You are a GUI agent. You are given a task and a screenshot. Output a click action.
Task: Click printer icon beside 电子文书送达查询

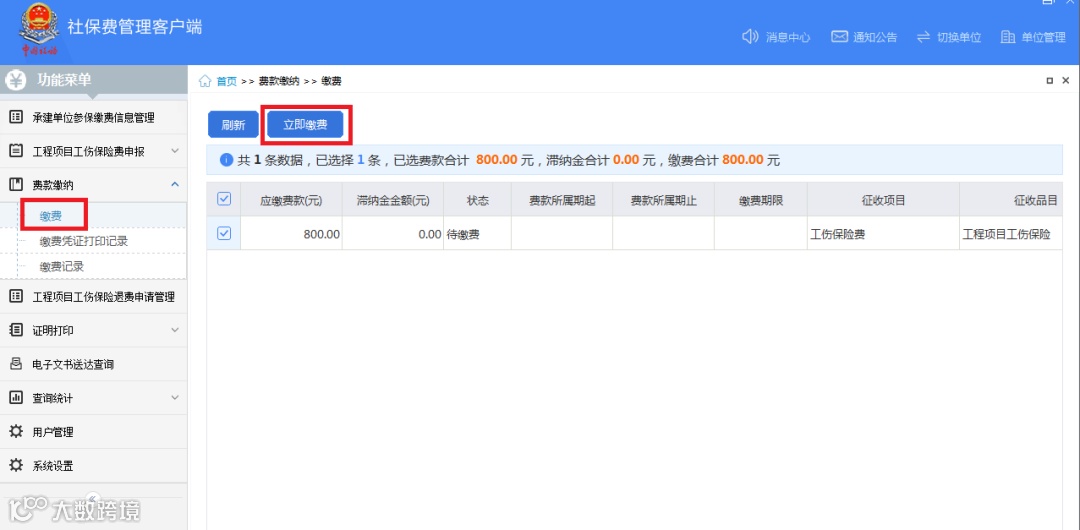[15, 365]
